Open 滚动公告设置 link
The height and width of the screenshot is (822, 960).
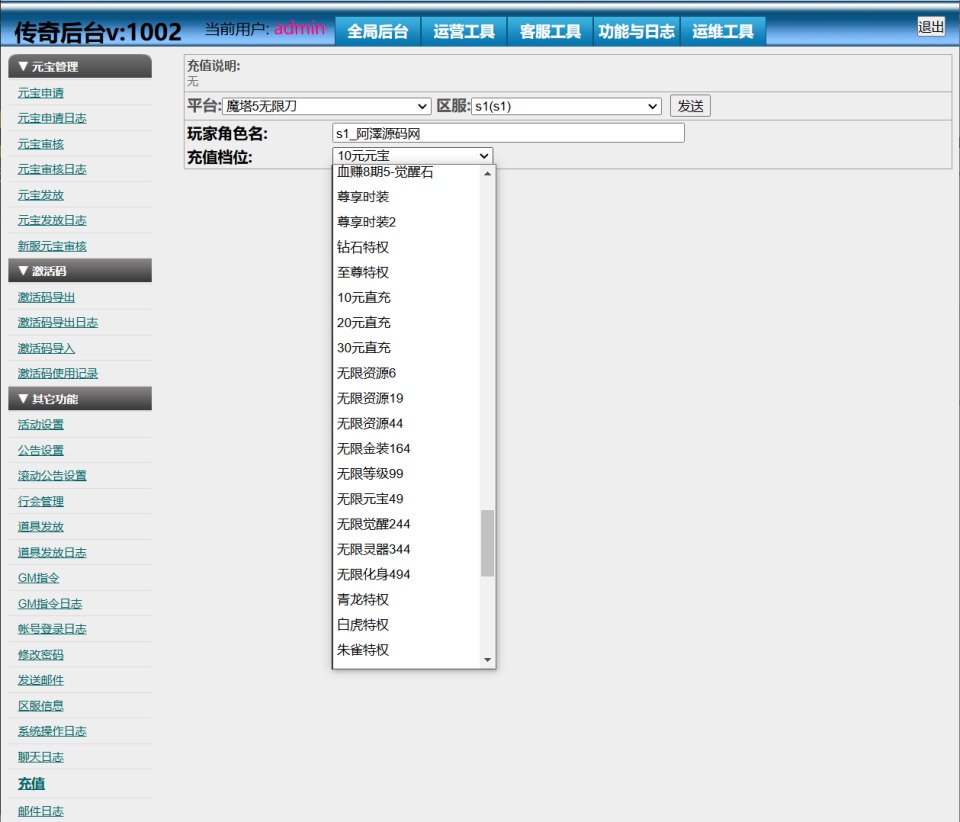click(x=52, y=475)
